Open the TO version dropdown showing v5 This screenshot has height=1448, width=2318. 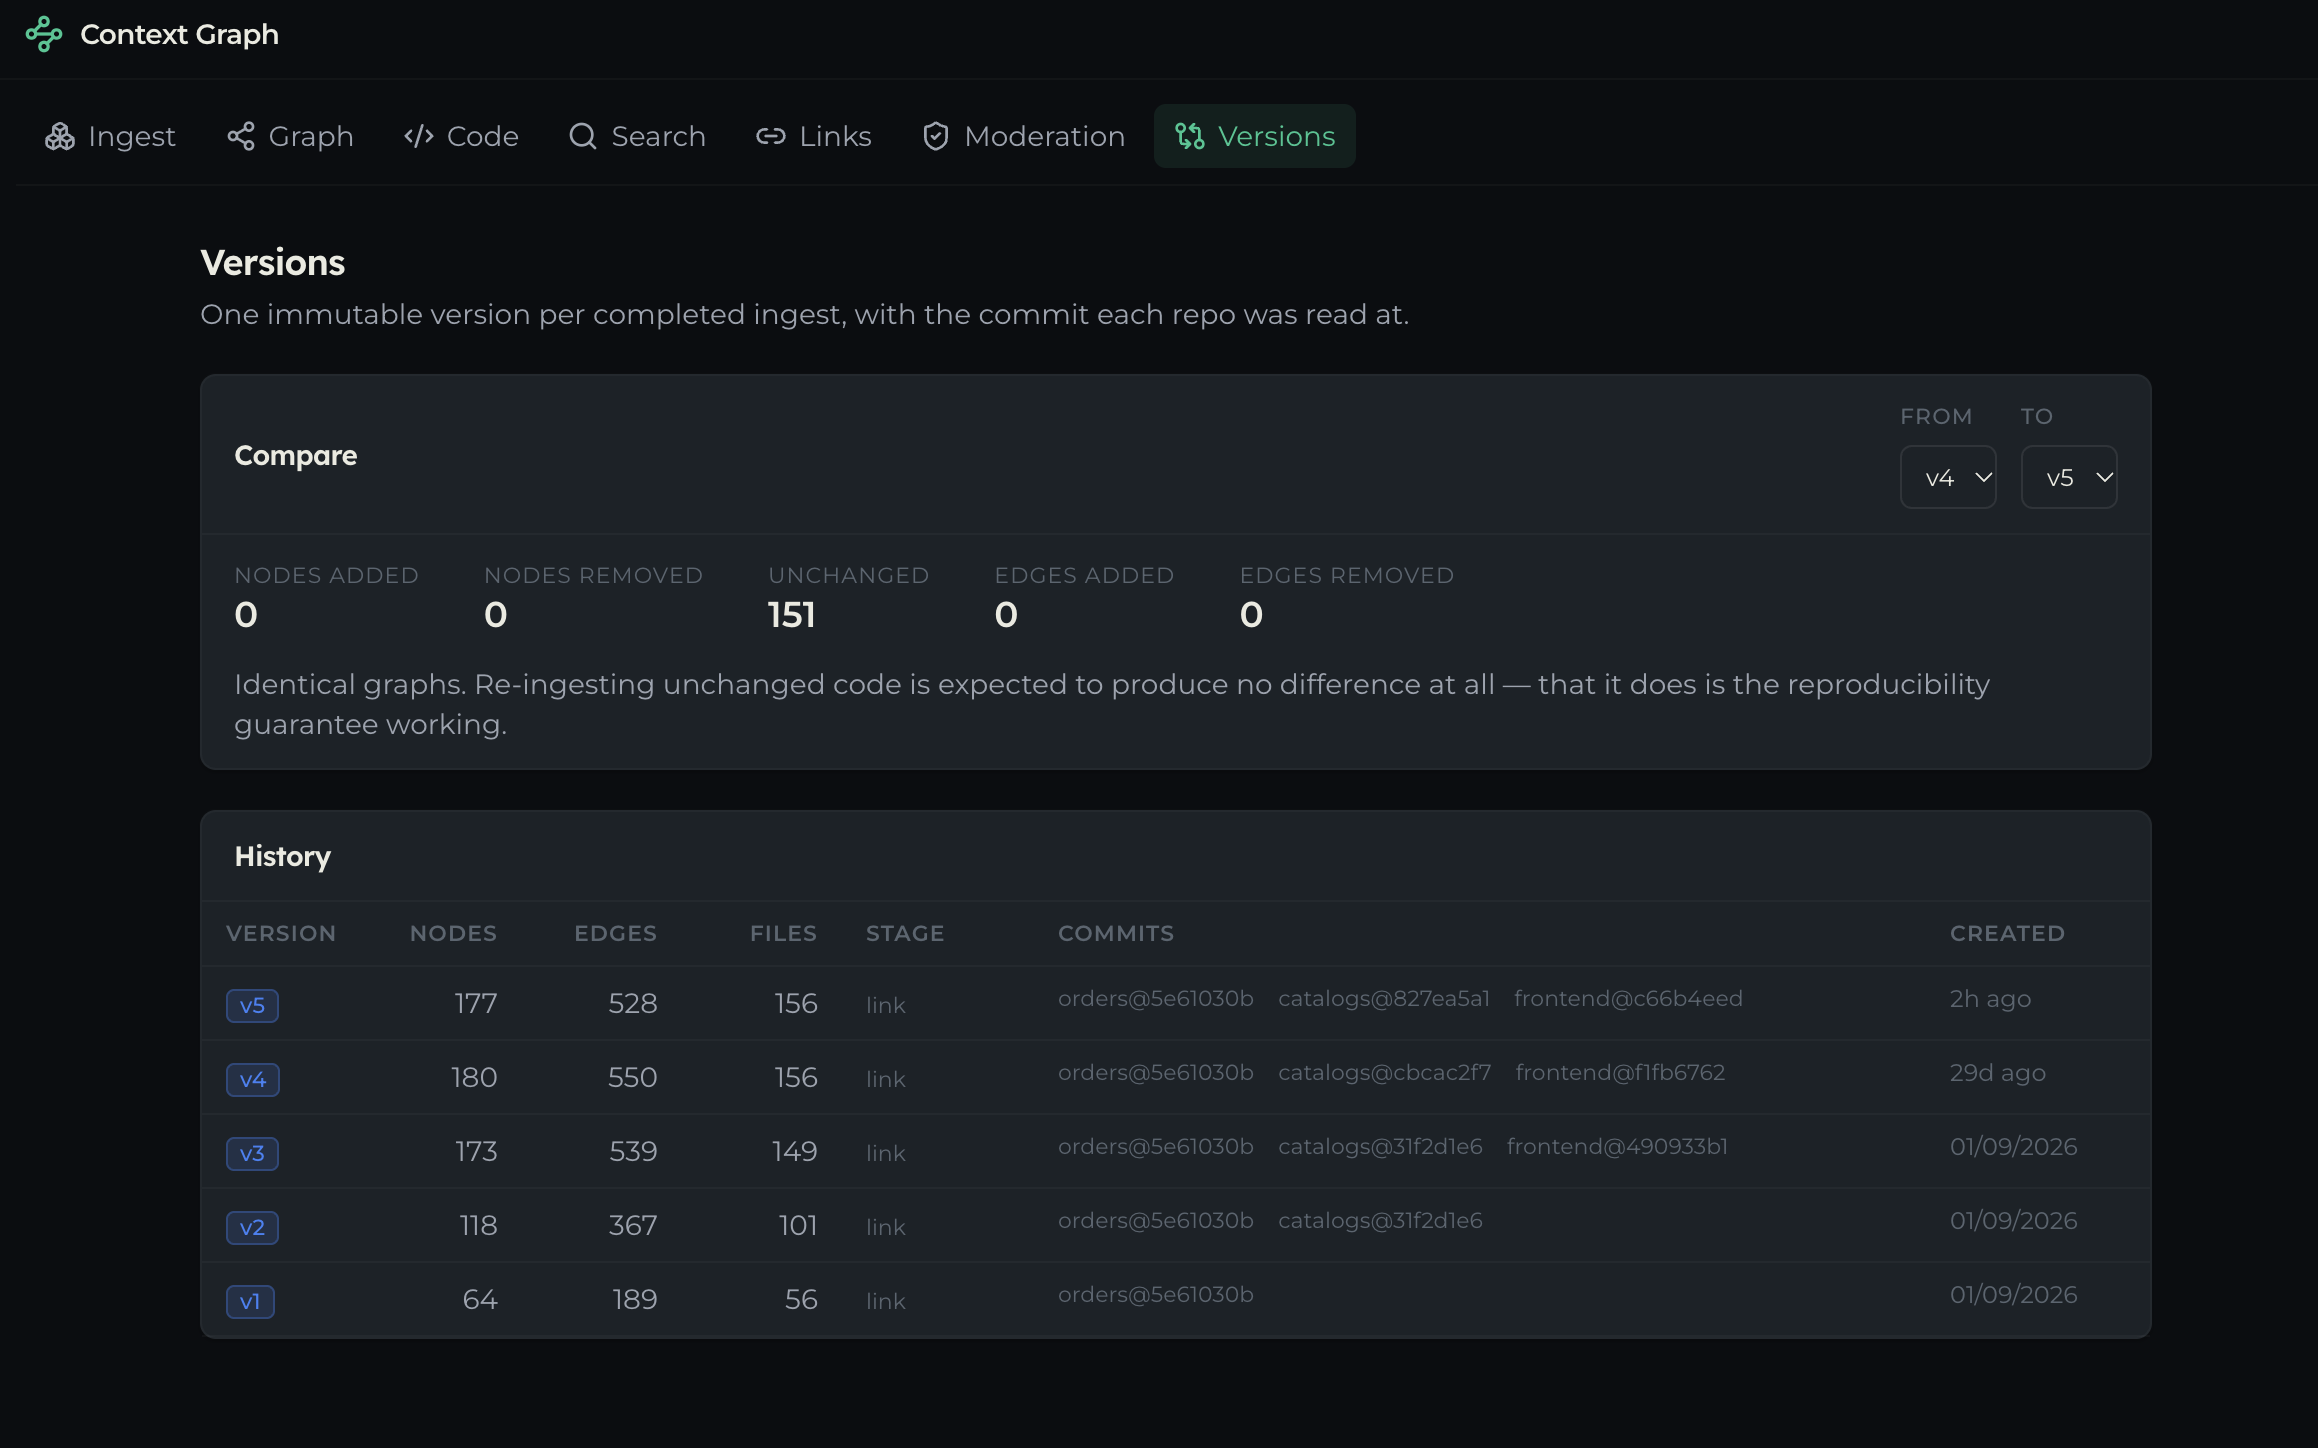point(2069,477)
